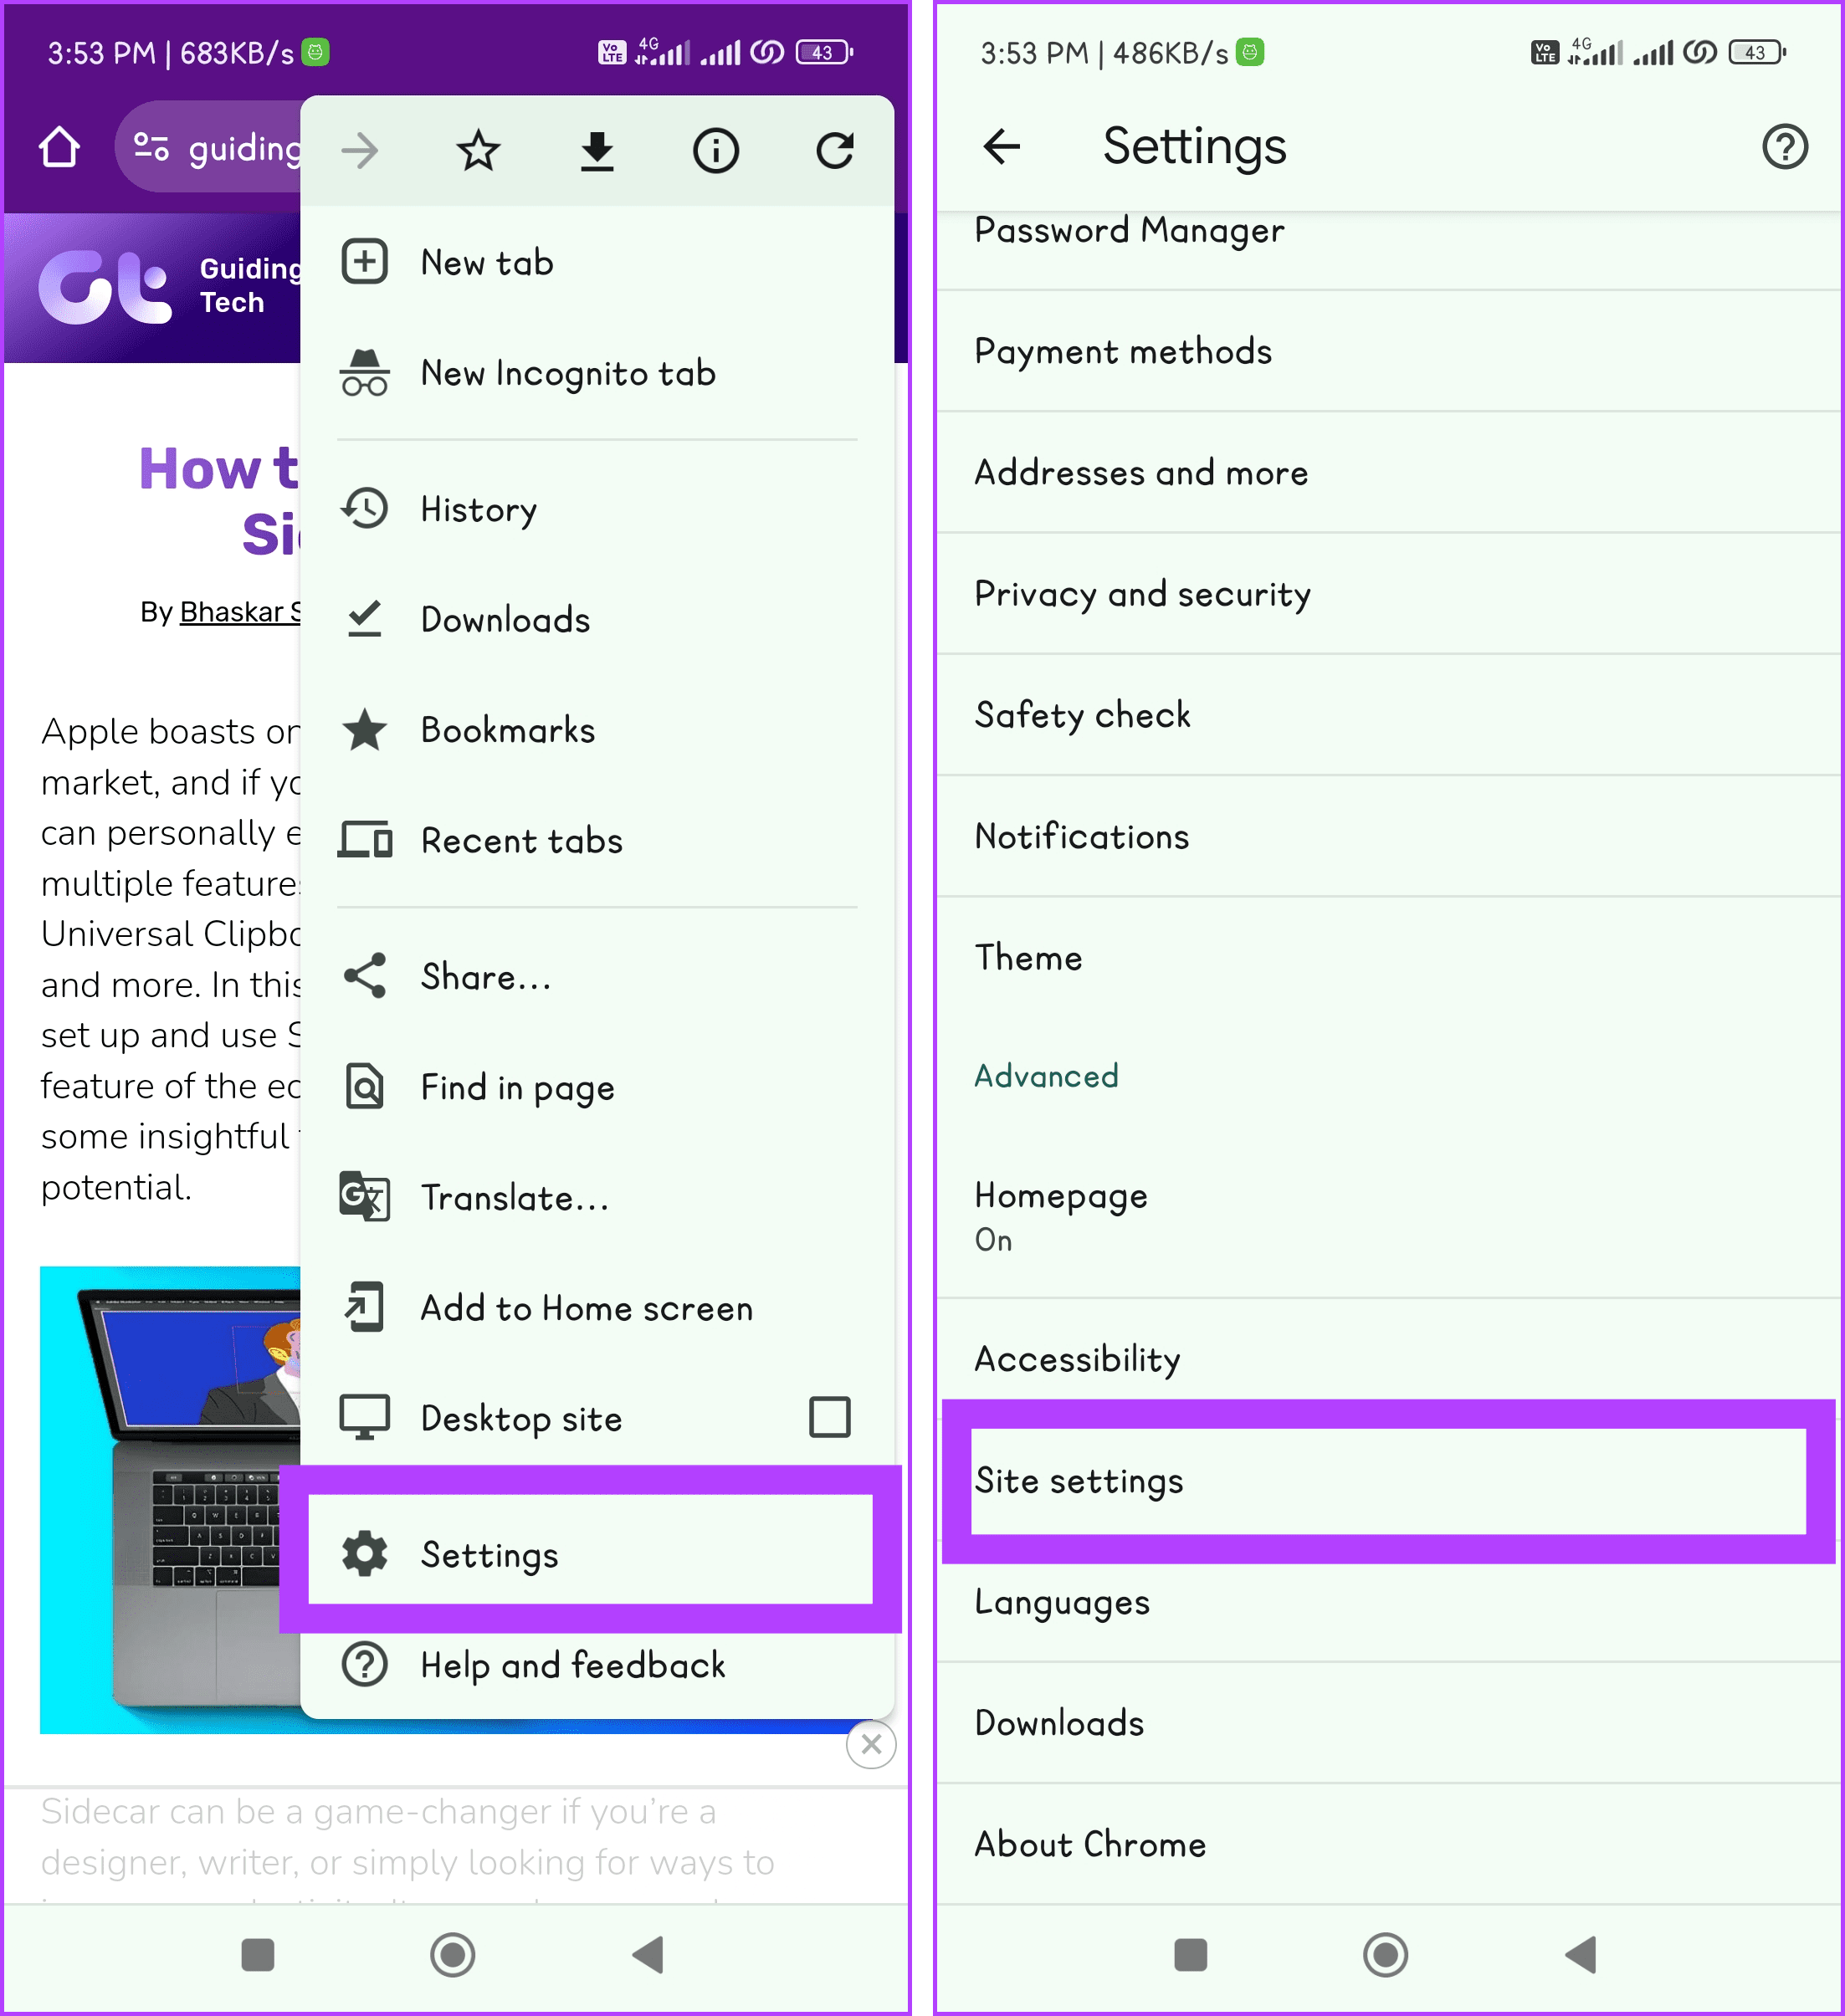Tap Android back triangle in right screen
Screen dimensions: 1845x2016
click(x=1581, y=1955)
